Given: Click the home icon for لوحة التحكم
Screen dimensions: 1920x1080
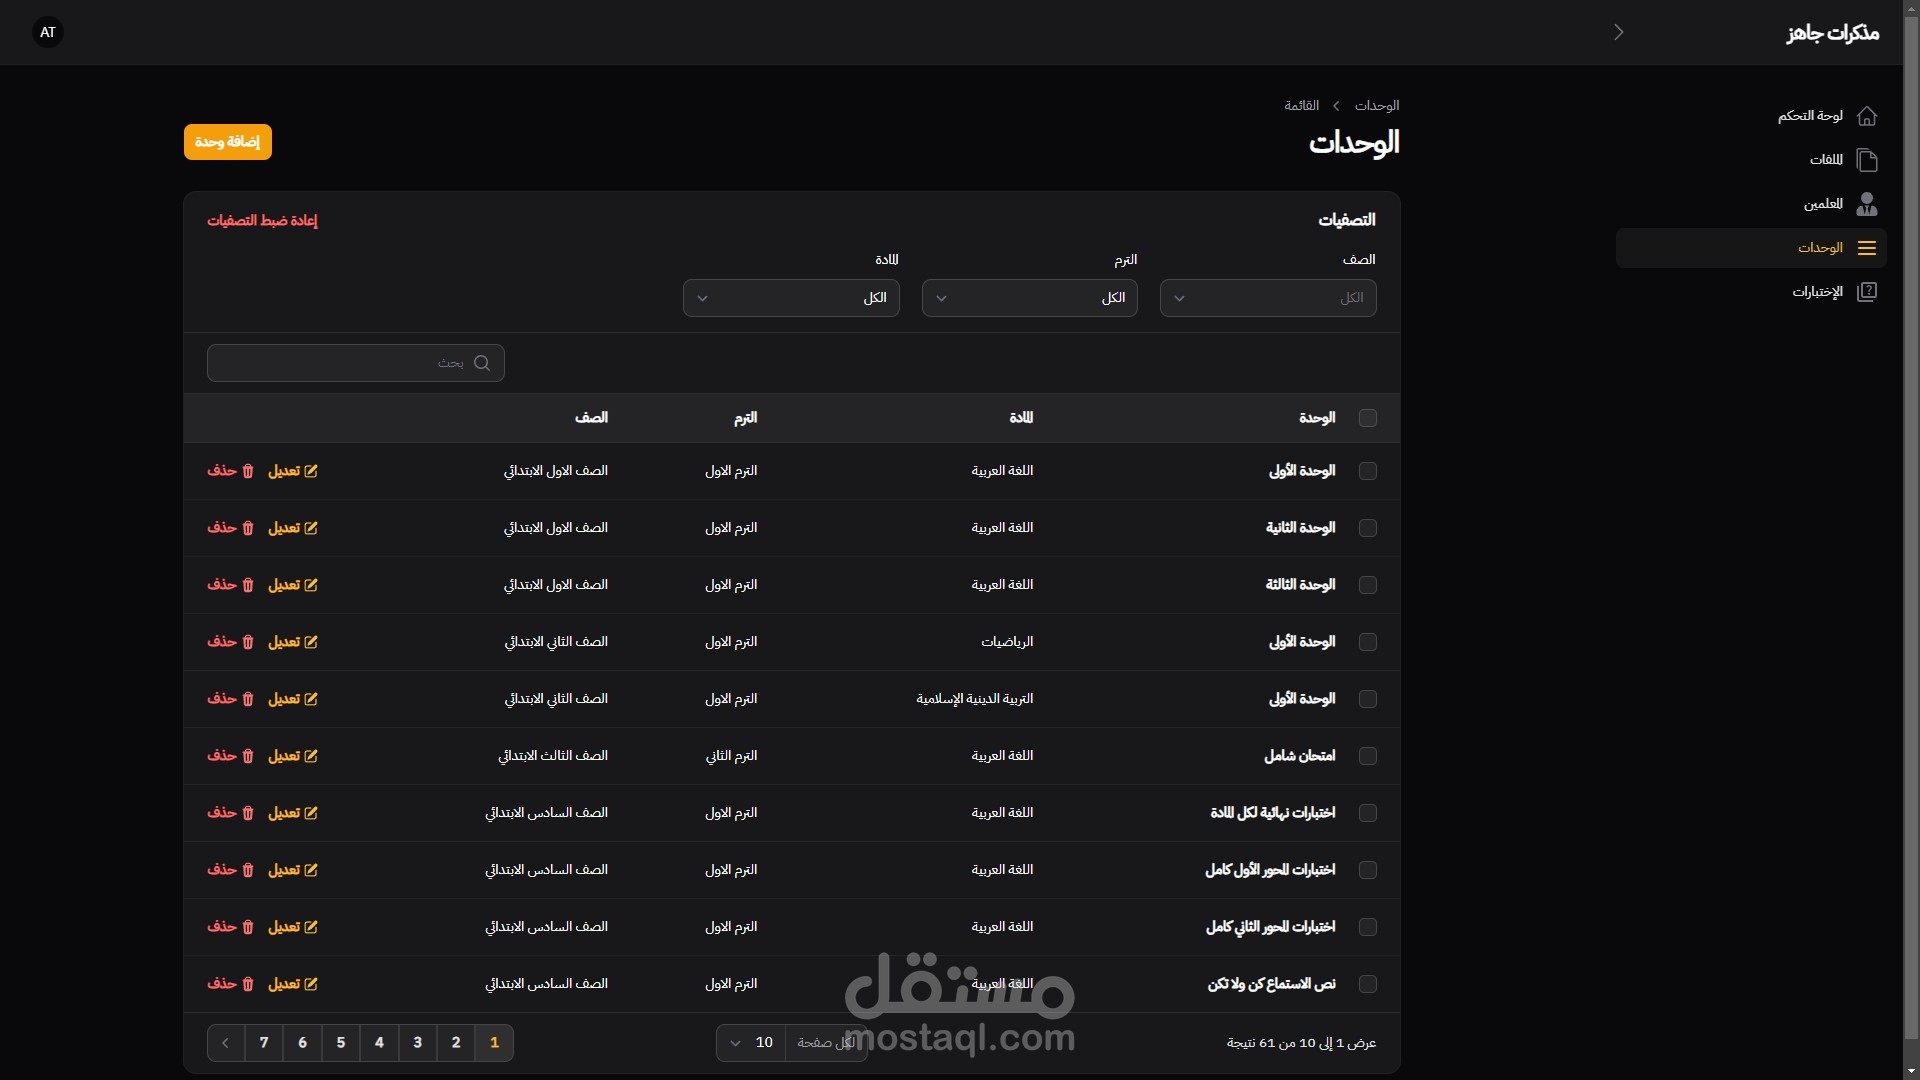Looking at the screenshot, I should (1866, 116).
